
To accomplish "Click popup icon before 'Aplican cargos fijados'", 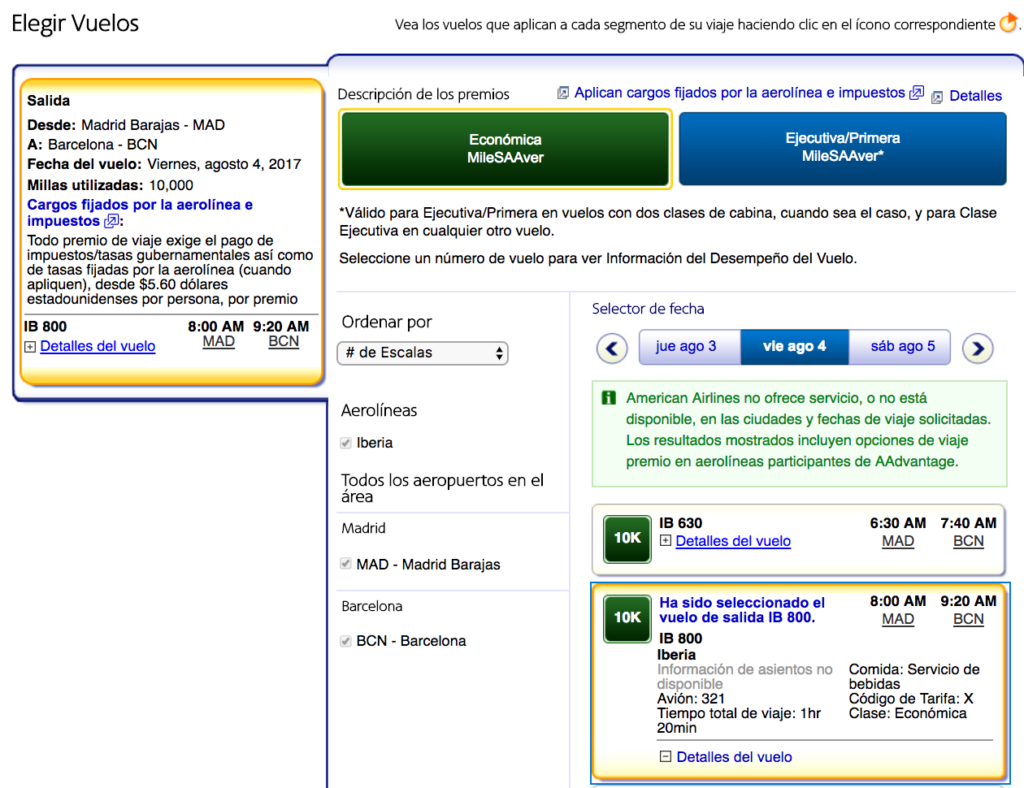I will [x=562, y=93].
